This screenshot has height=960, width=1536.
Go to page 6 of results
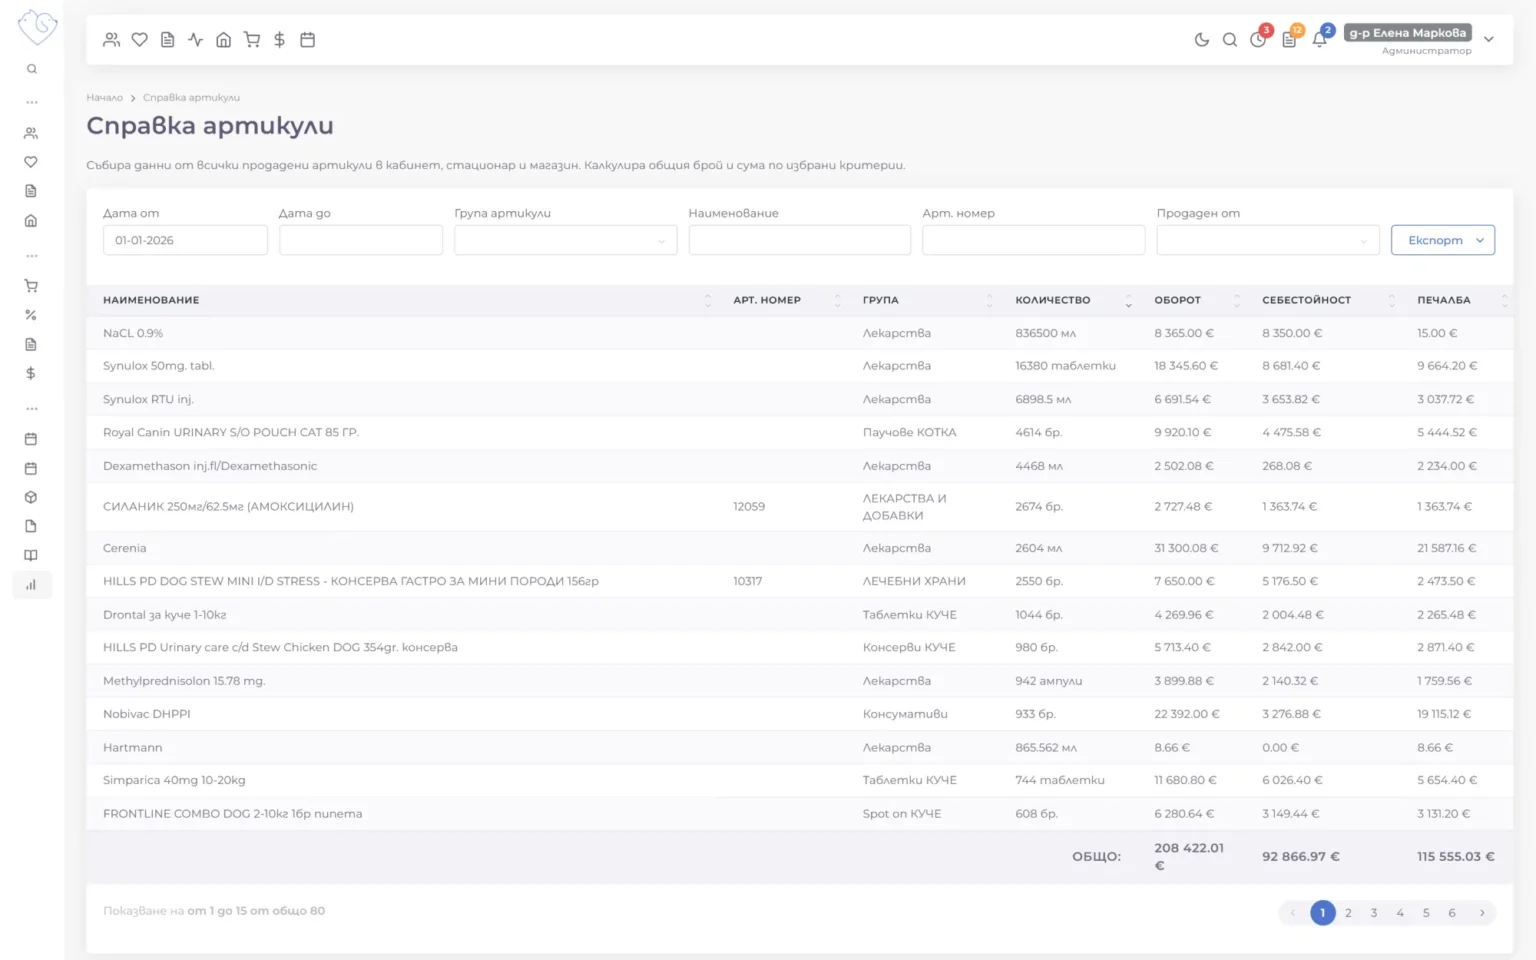(x=1452, y=913)
